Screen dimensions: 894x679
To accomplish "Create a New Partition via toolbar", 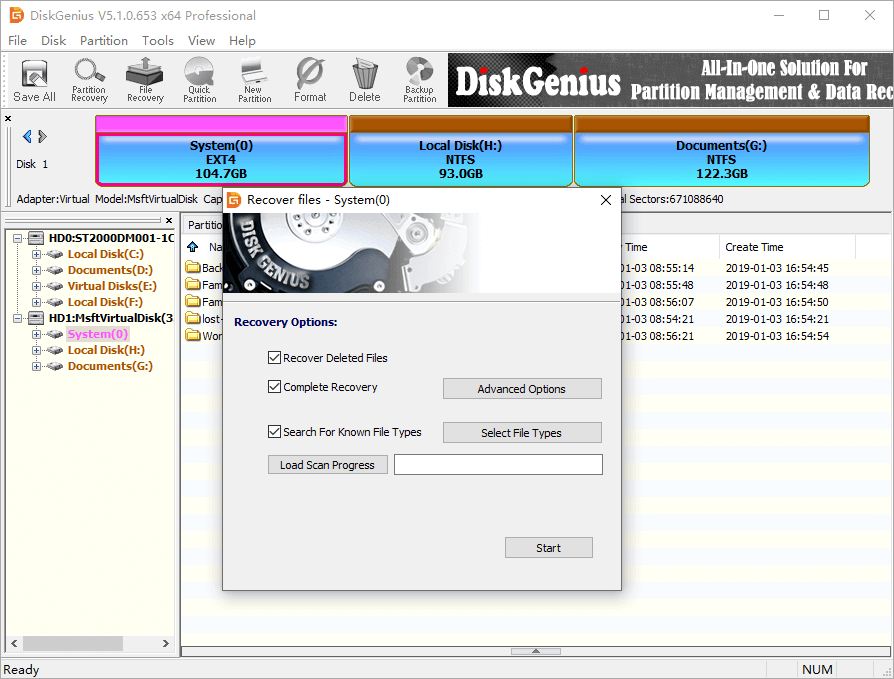I will (254, 80).
